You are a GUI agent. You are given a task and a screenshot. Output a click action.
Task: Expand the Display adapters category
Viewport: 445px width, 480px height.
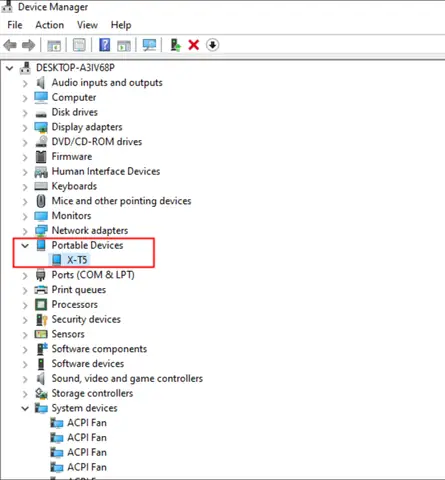click(x=25, y=128)
